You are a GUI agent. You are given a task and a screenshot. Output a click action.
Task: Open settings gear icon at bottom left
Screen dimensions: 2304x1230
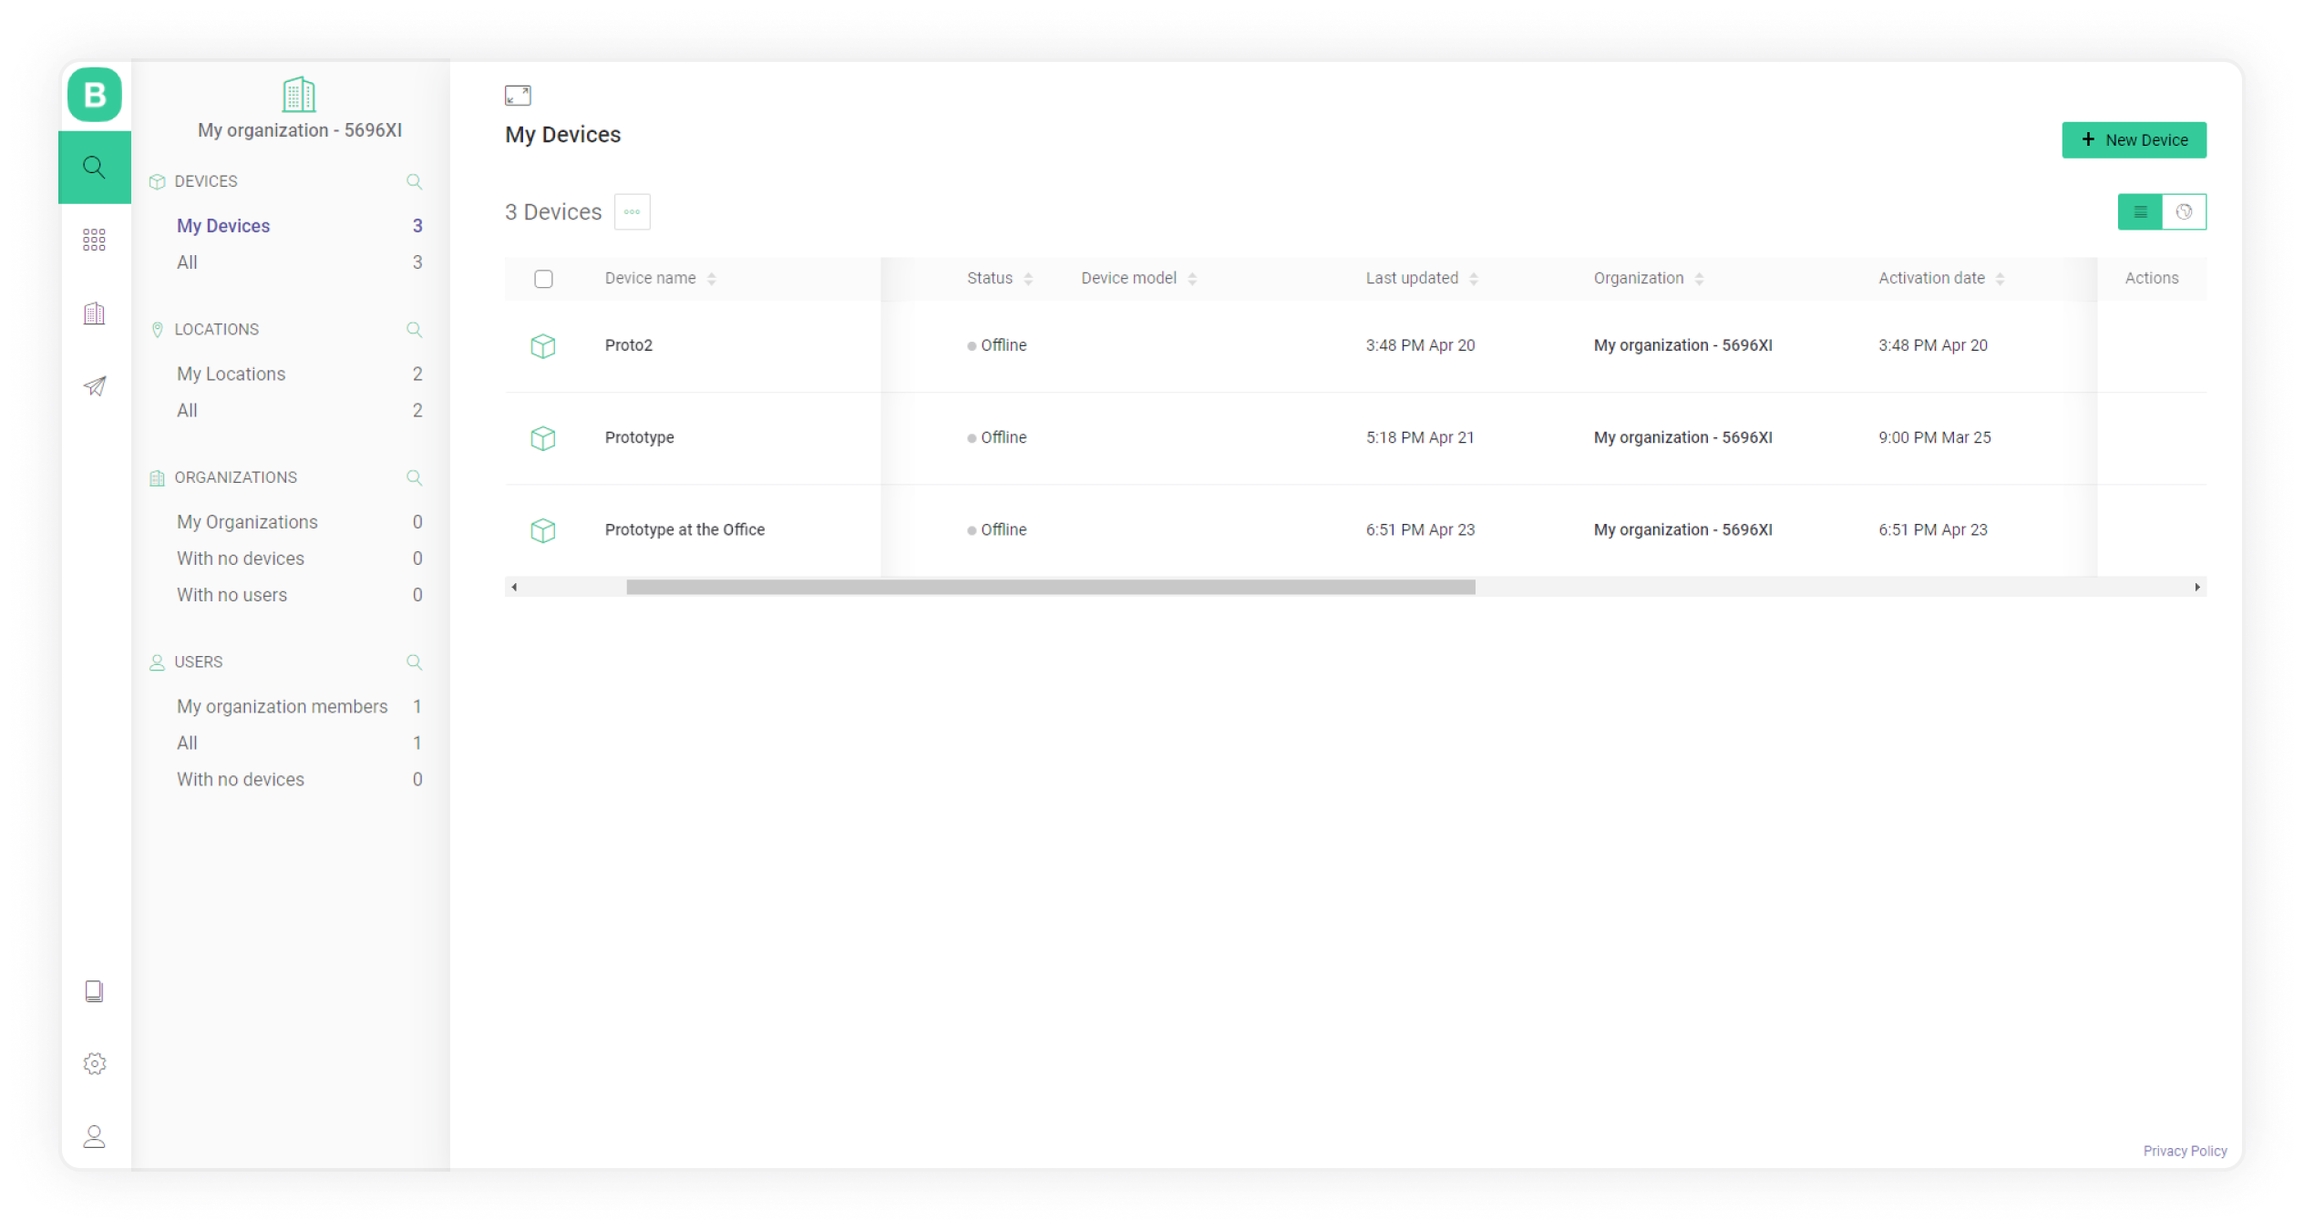point(94,1064)
